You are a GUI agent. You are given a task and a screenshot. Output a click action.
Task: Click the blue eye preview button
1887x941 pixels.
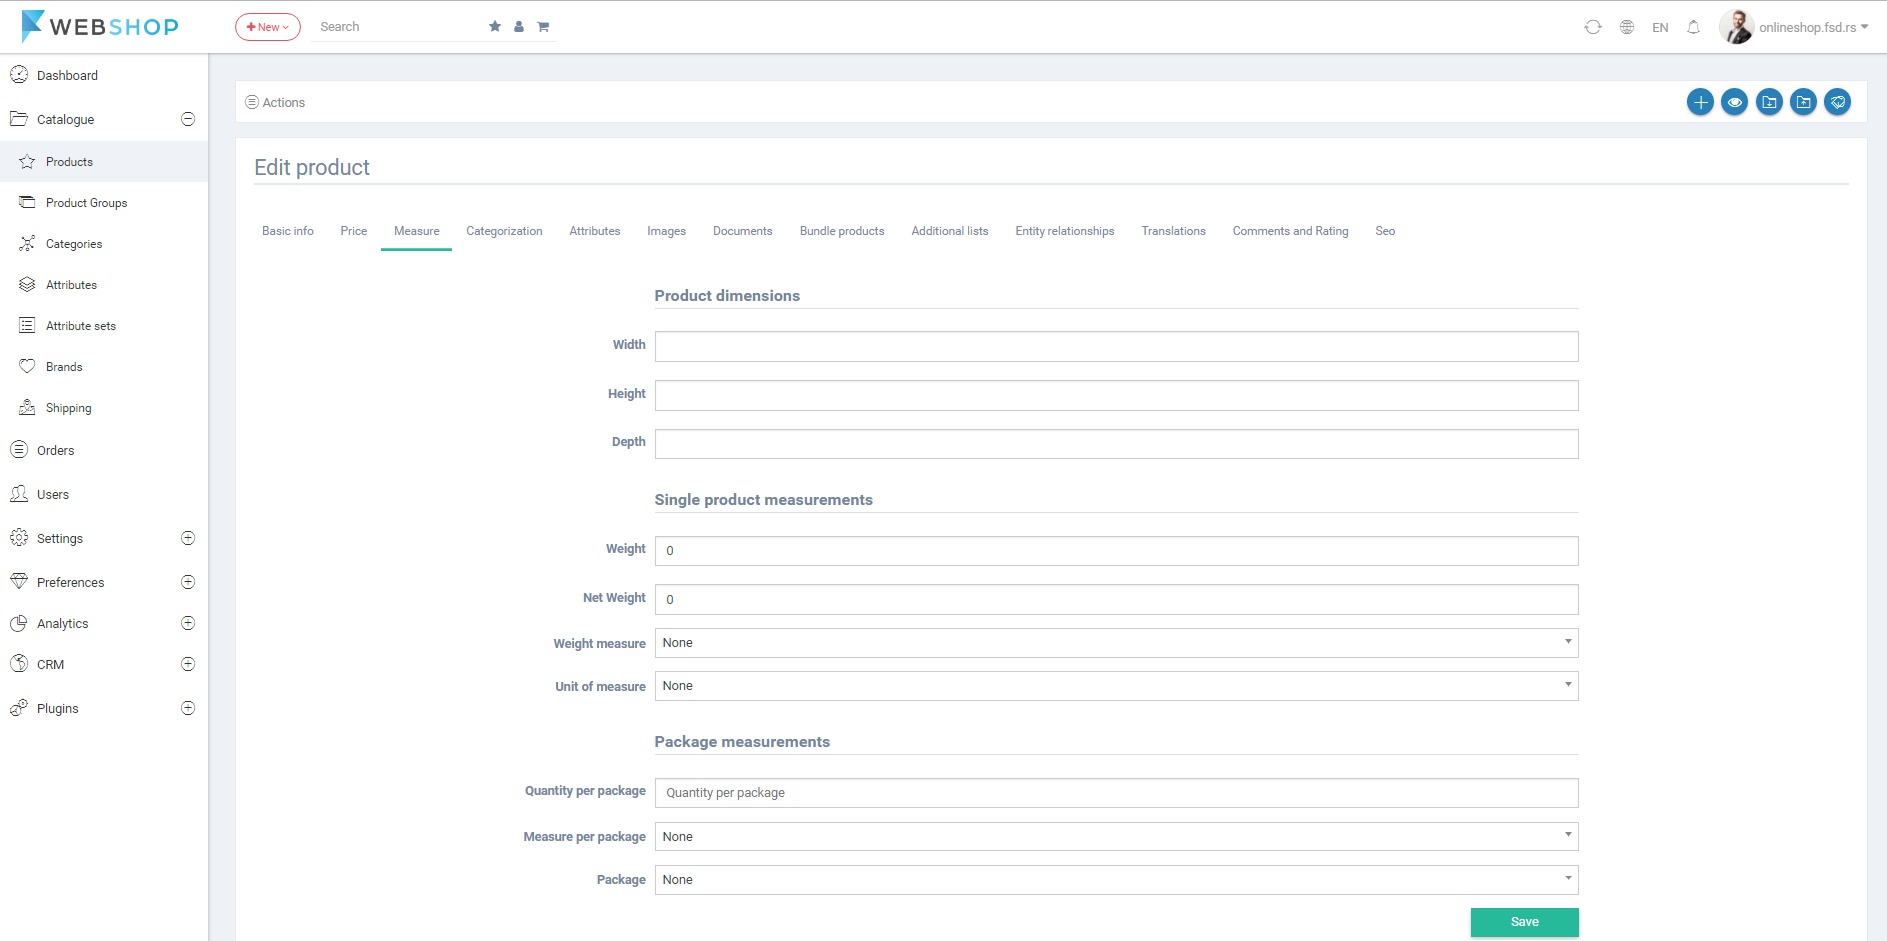(x=1735, y=102)
